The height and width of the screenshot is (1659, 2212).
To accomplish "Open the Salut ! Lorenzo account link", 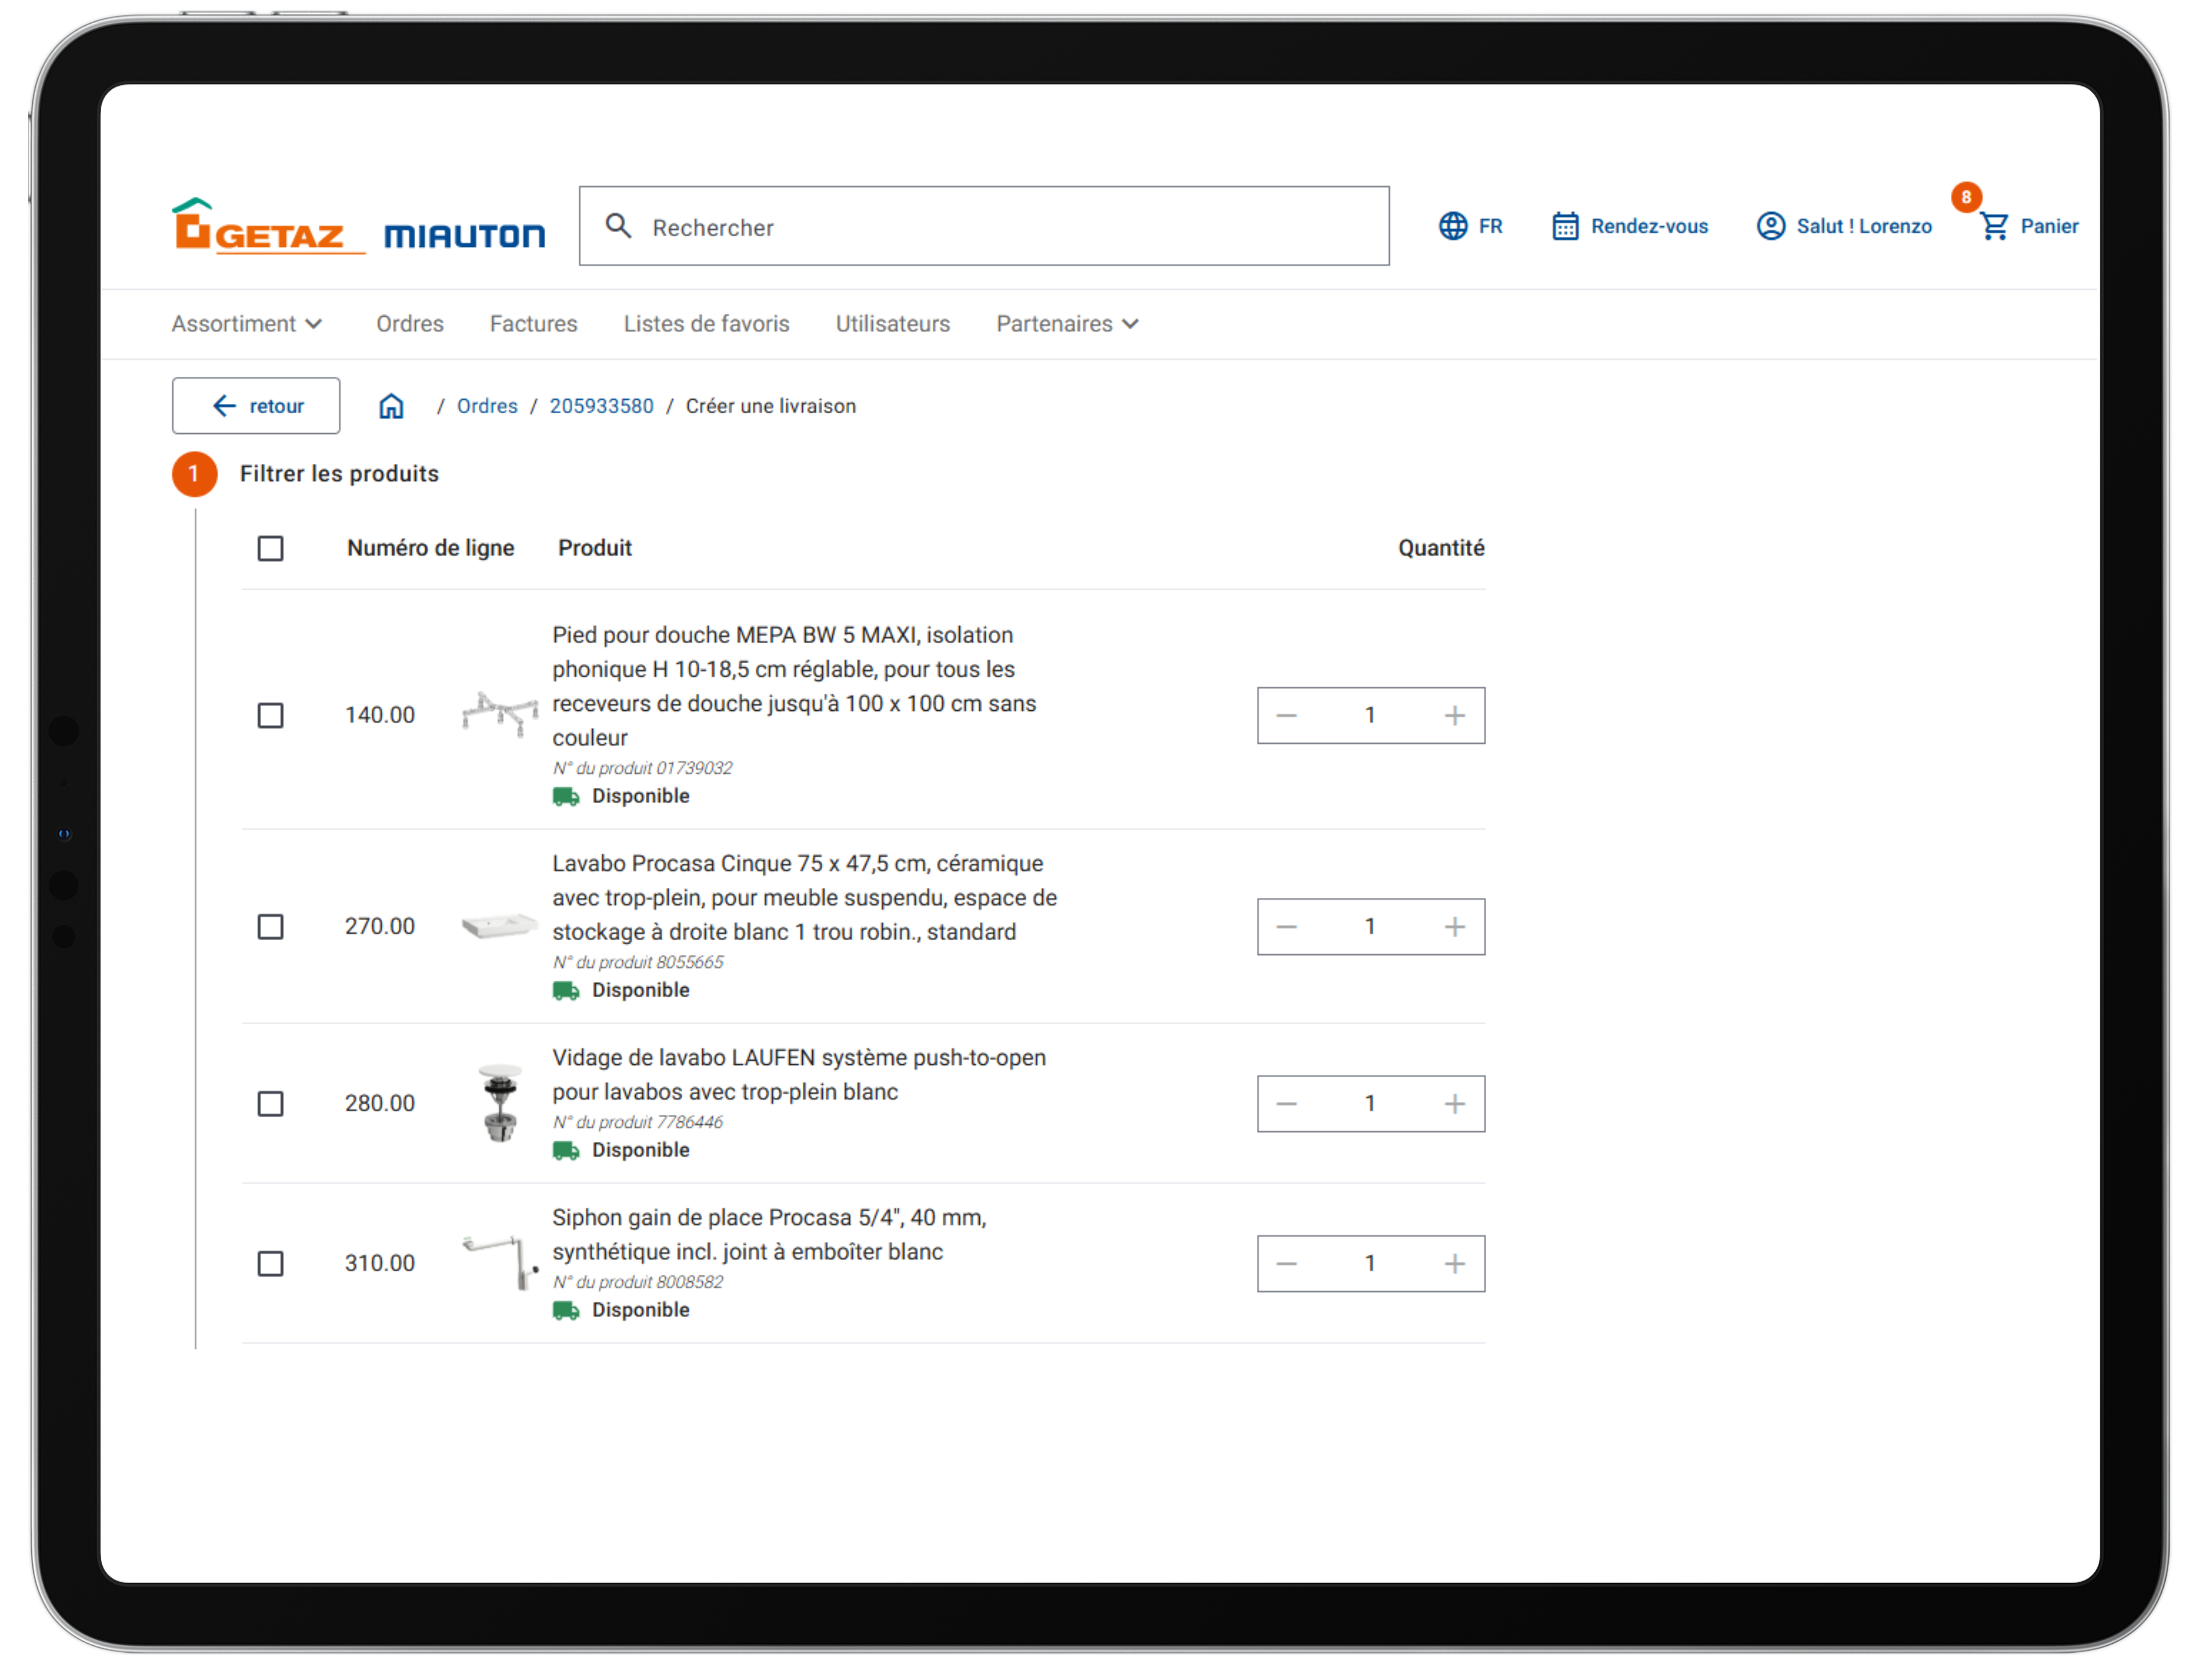I will click(1864, 227).
